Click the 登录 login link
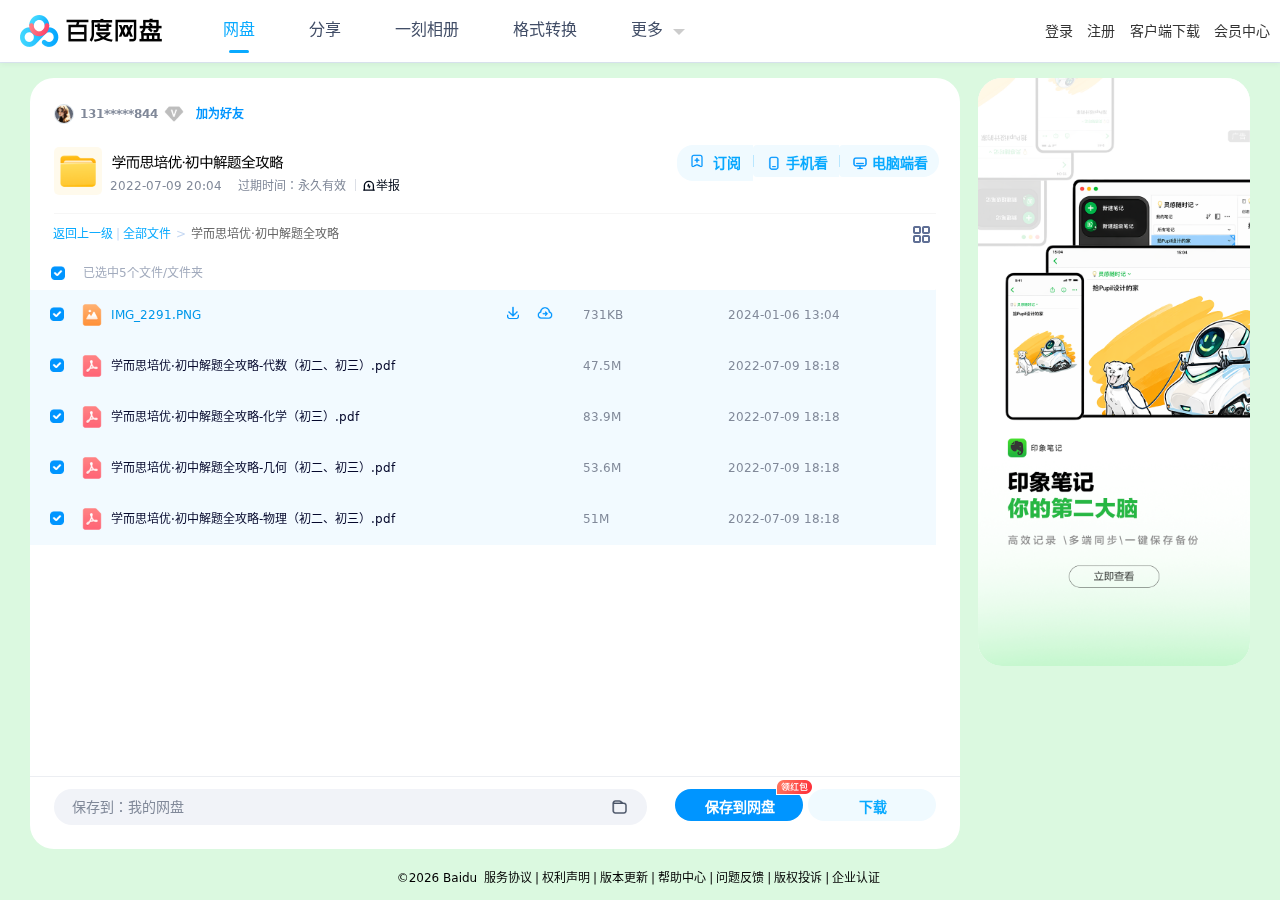The width and height of the screenshot is (1280, 900). (x=1059, y=32)
